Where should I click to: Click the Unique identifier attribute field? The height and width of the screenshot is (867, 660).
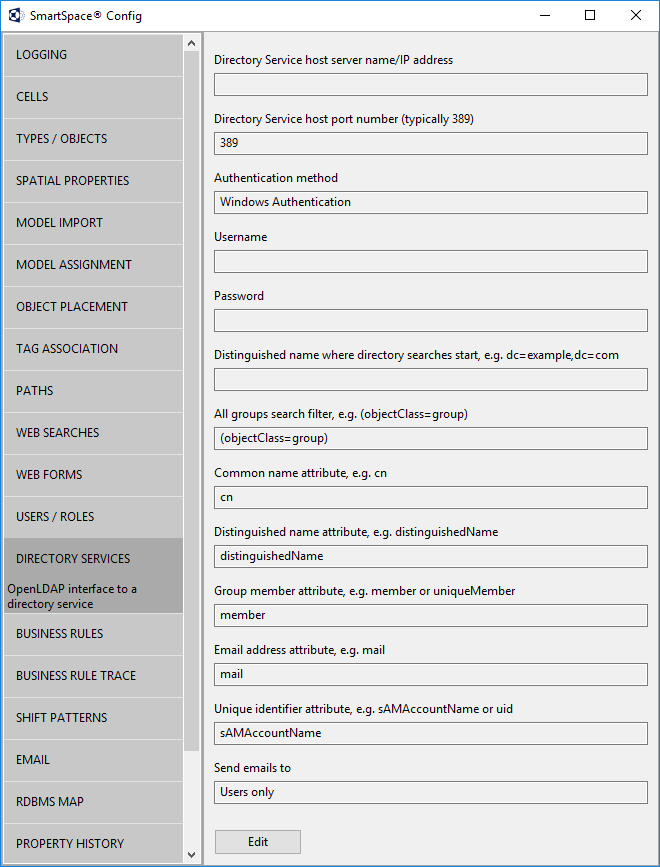coord(431,734)
